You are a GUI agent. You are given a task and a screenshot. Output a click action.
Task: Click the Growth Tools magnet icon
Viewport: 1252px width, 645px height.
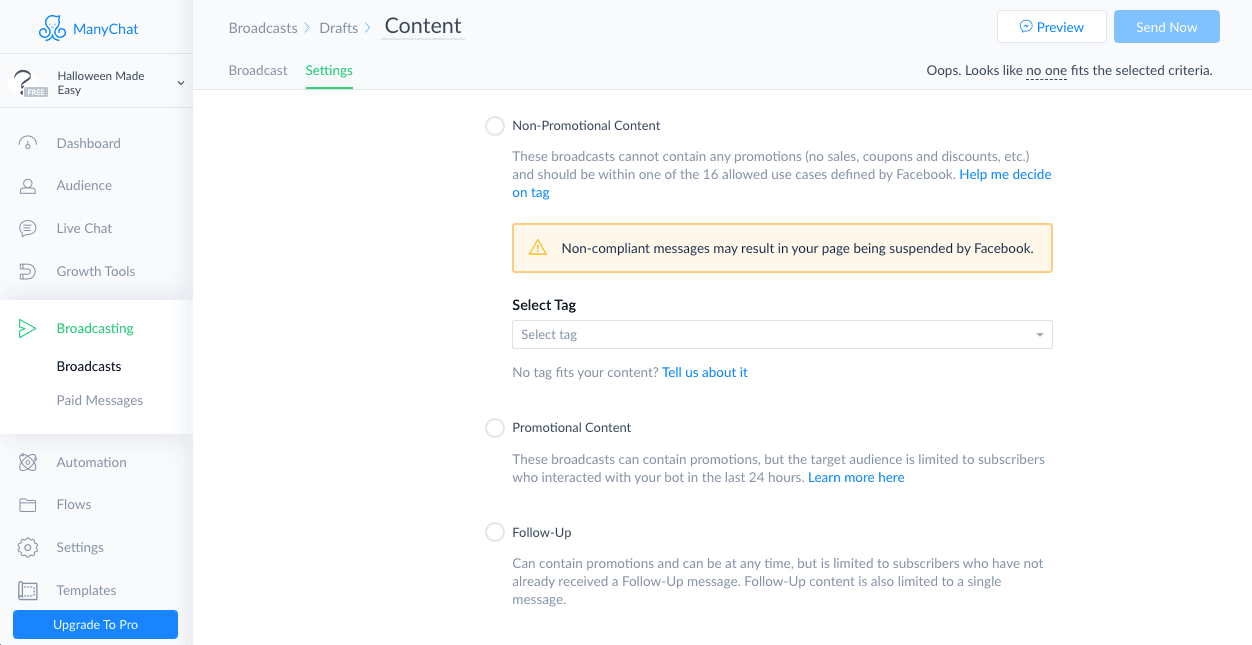click(28, 271)
